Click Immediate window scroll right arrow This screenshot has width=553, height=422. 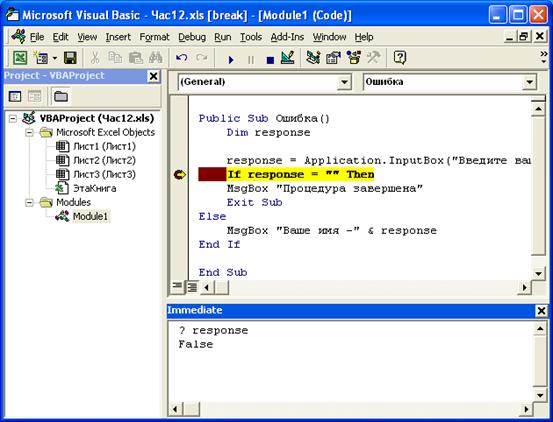point(526,409)
